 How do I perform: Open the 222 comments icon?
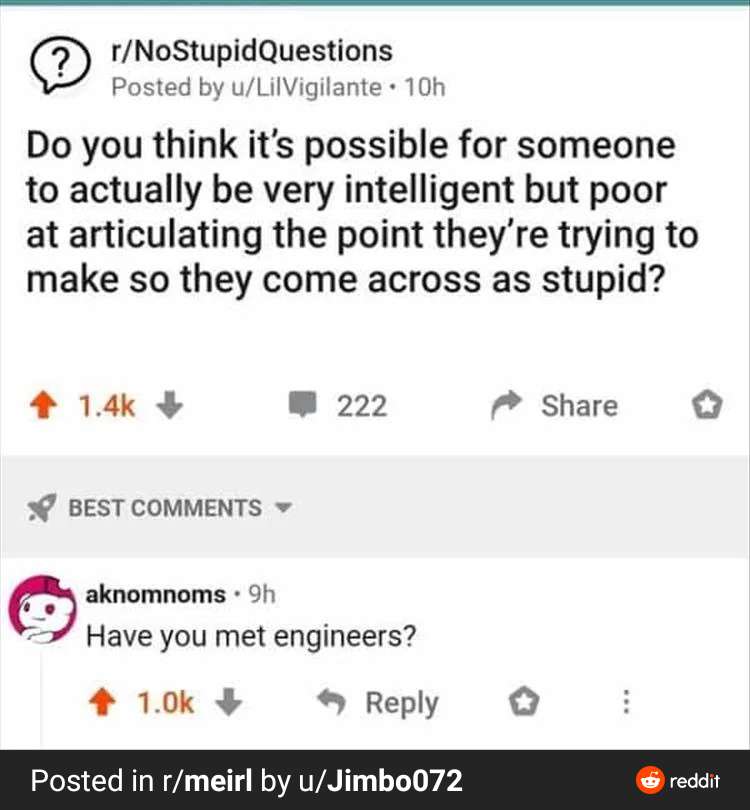300,406
